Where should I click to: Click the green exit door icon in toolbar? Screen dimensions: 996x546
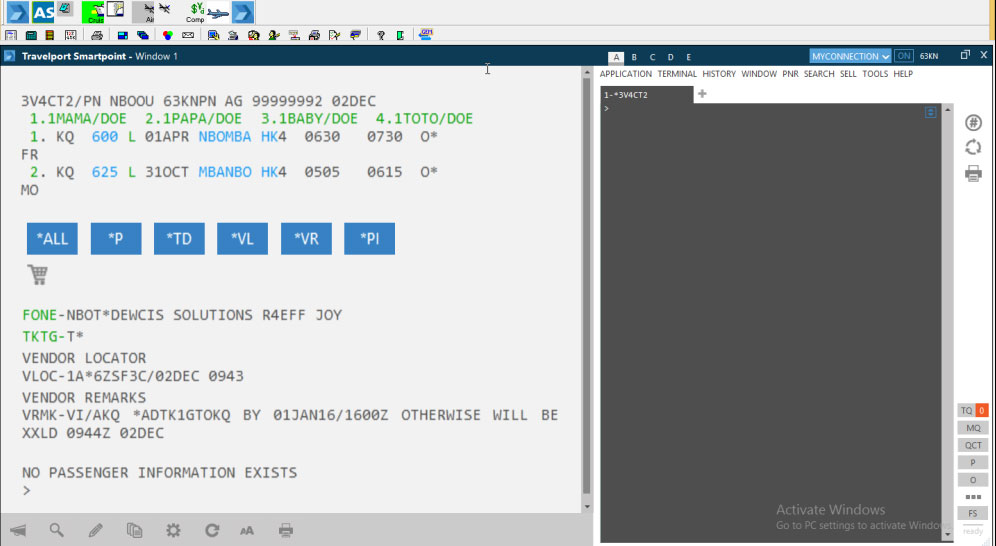coord(400,35)
